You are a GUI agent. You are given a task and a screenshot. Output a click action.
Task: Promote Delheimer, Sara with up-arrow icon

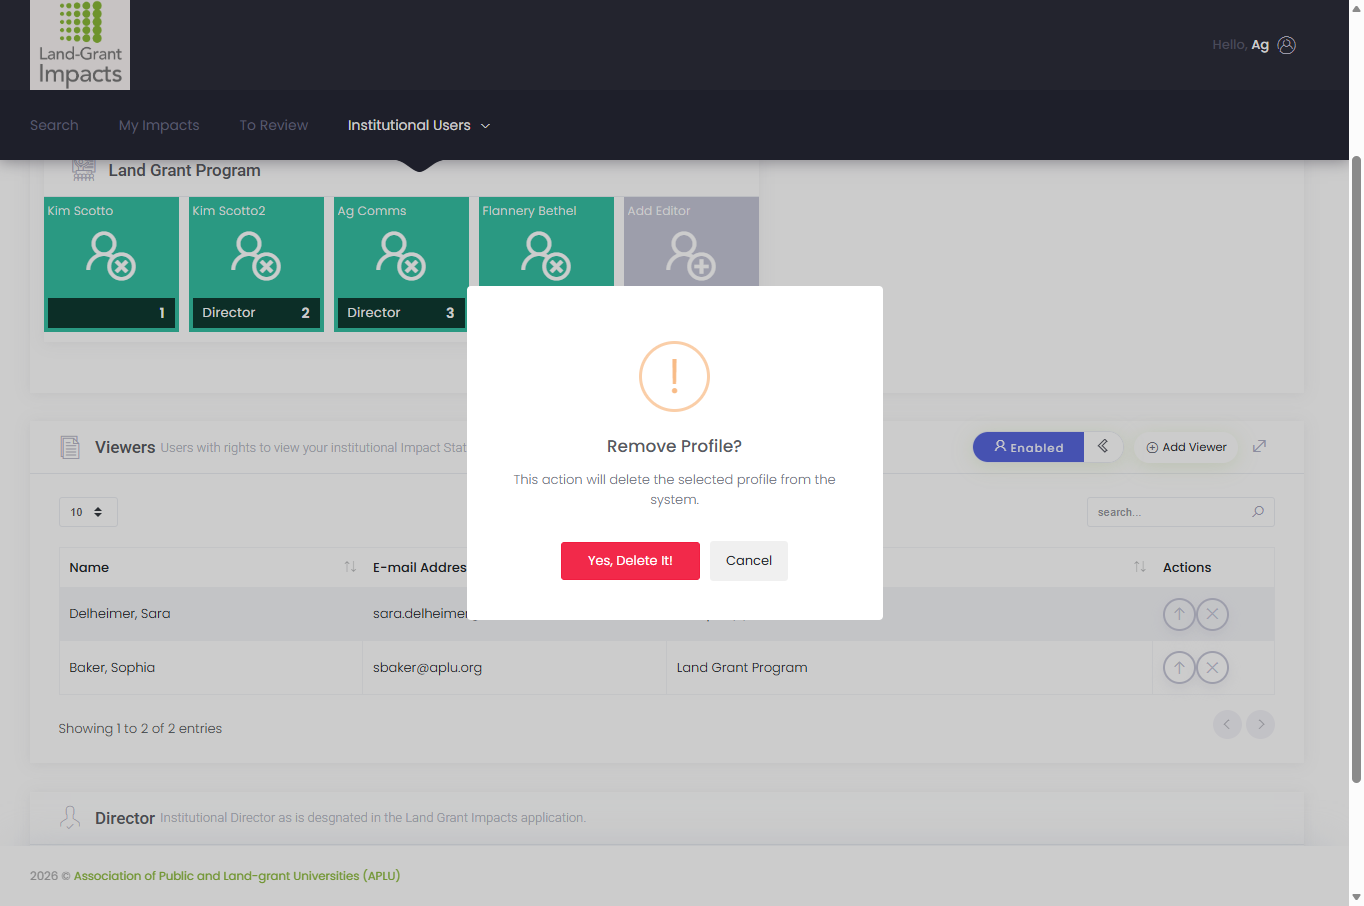coord(1179,614)
